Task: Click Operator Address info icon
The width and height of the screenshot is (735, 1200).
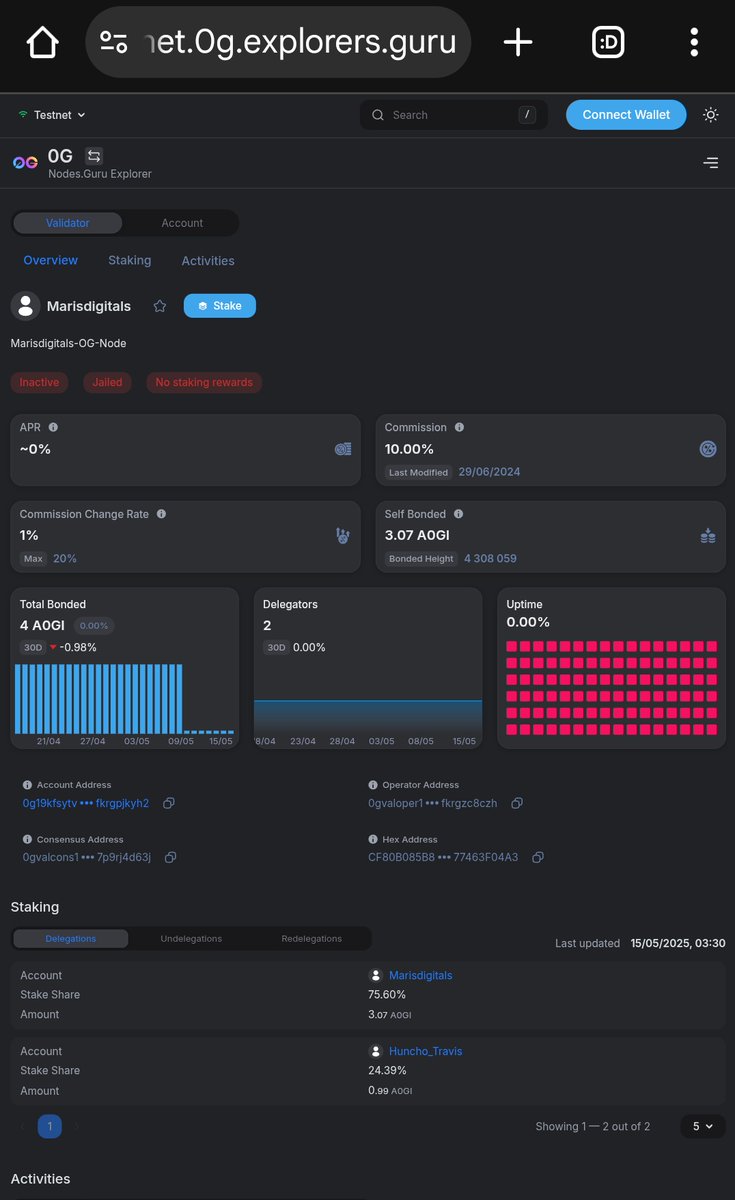Action: [x=373, y=785]
